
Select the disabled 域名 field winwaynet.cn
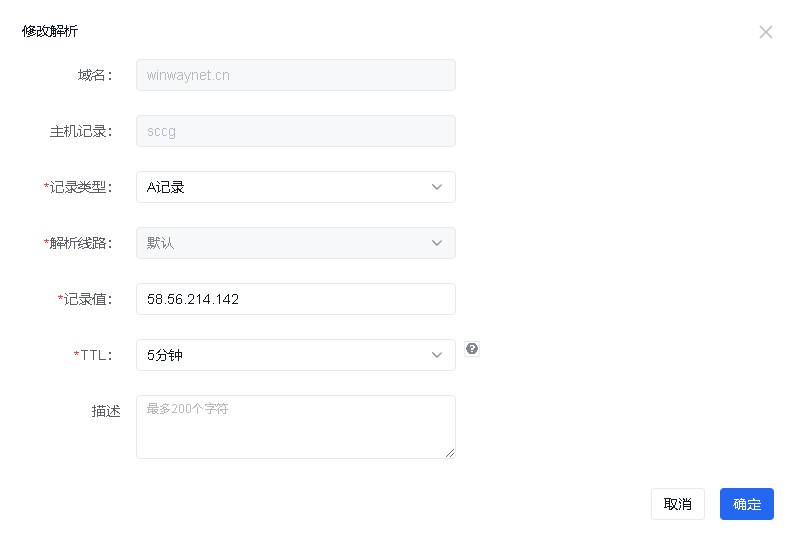(296, 75)
